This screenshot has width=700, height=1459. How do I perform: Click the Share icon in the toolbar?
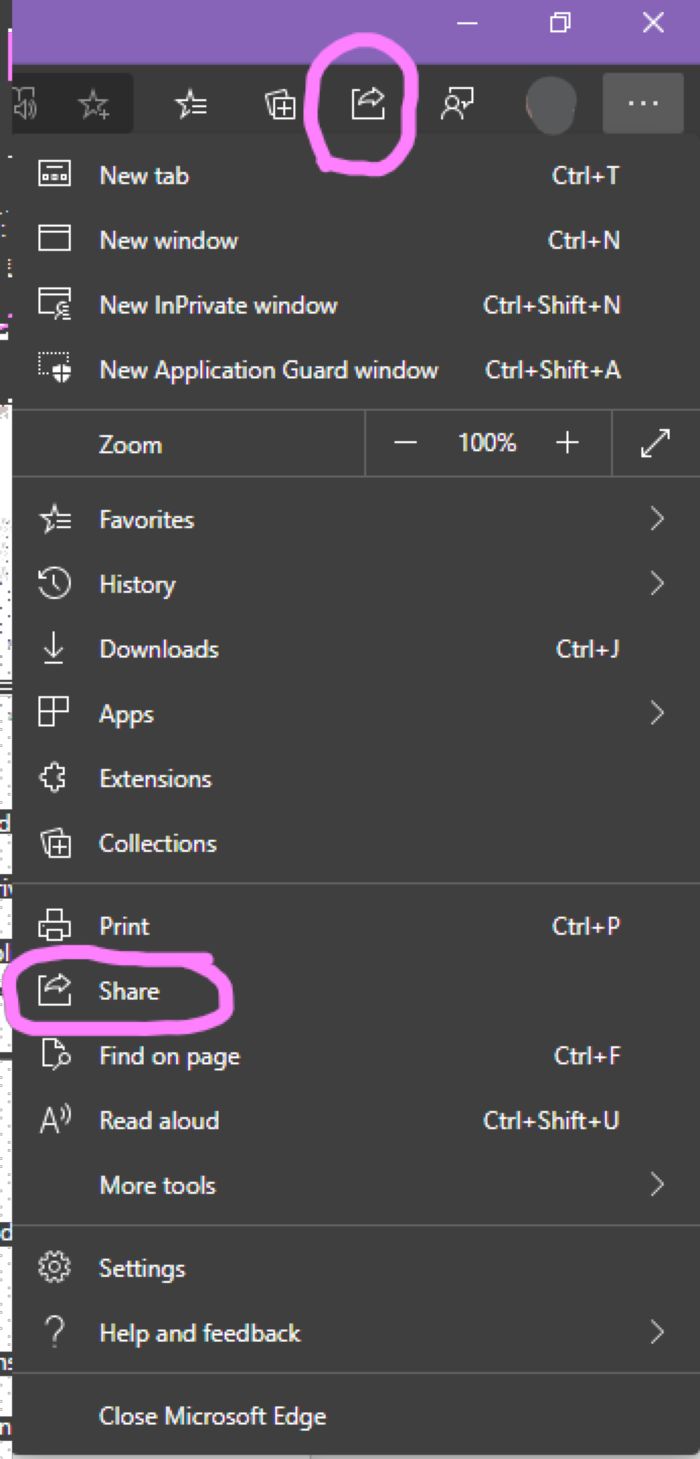click(367, 103)
